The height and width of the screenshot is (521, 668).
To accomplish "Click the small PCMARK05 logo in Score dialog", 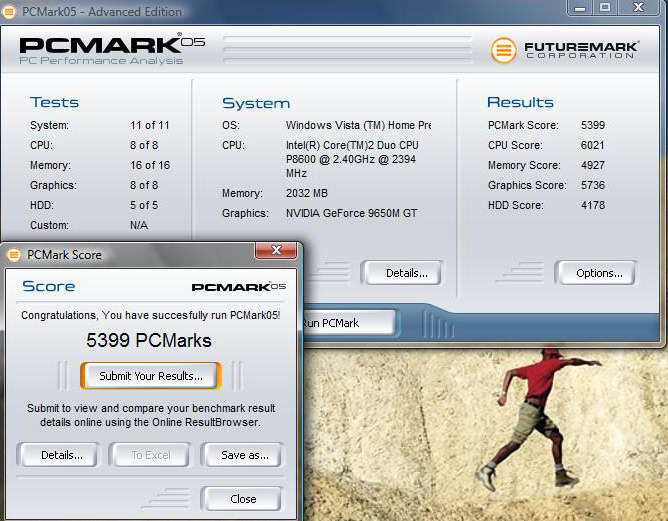I will (239, 287).
